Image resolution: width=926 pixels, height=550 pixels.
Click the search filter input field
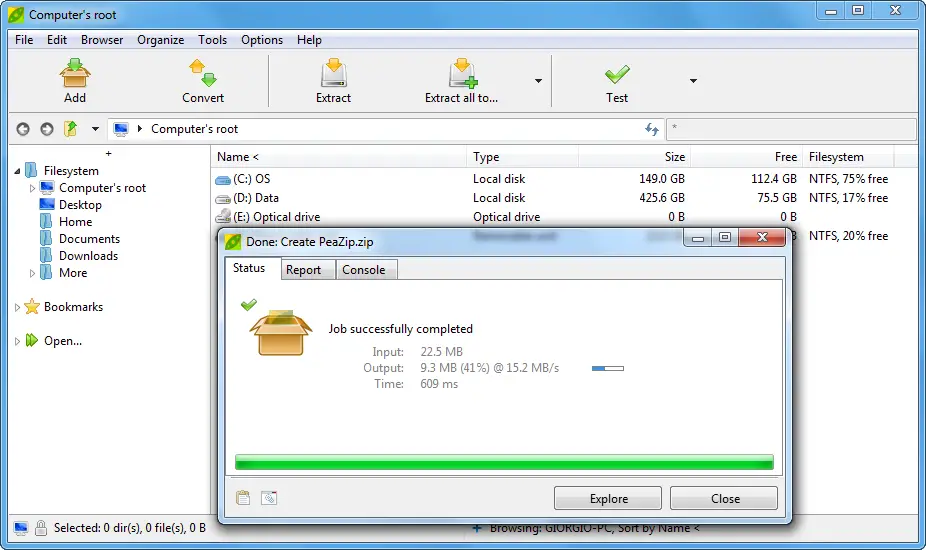(x=791, y=129)
